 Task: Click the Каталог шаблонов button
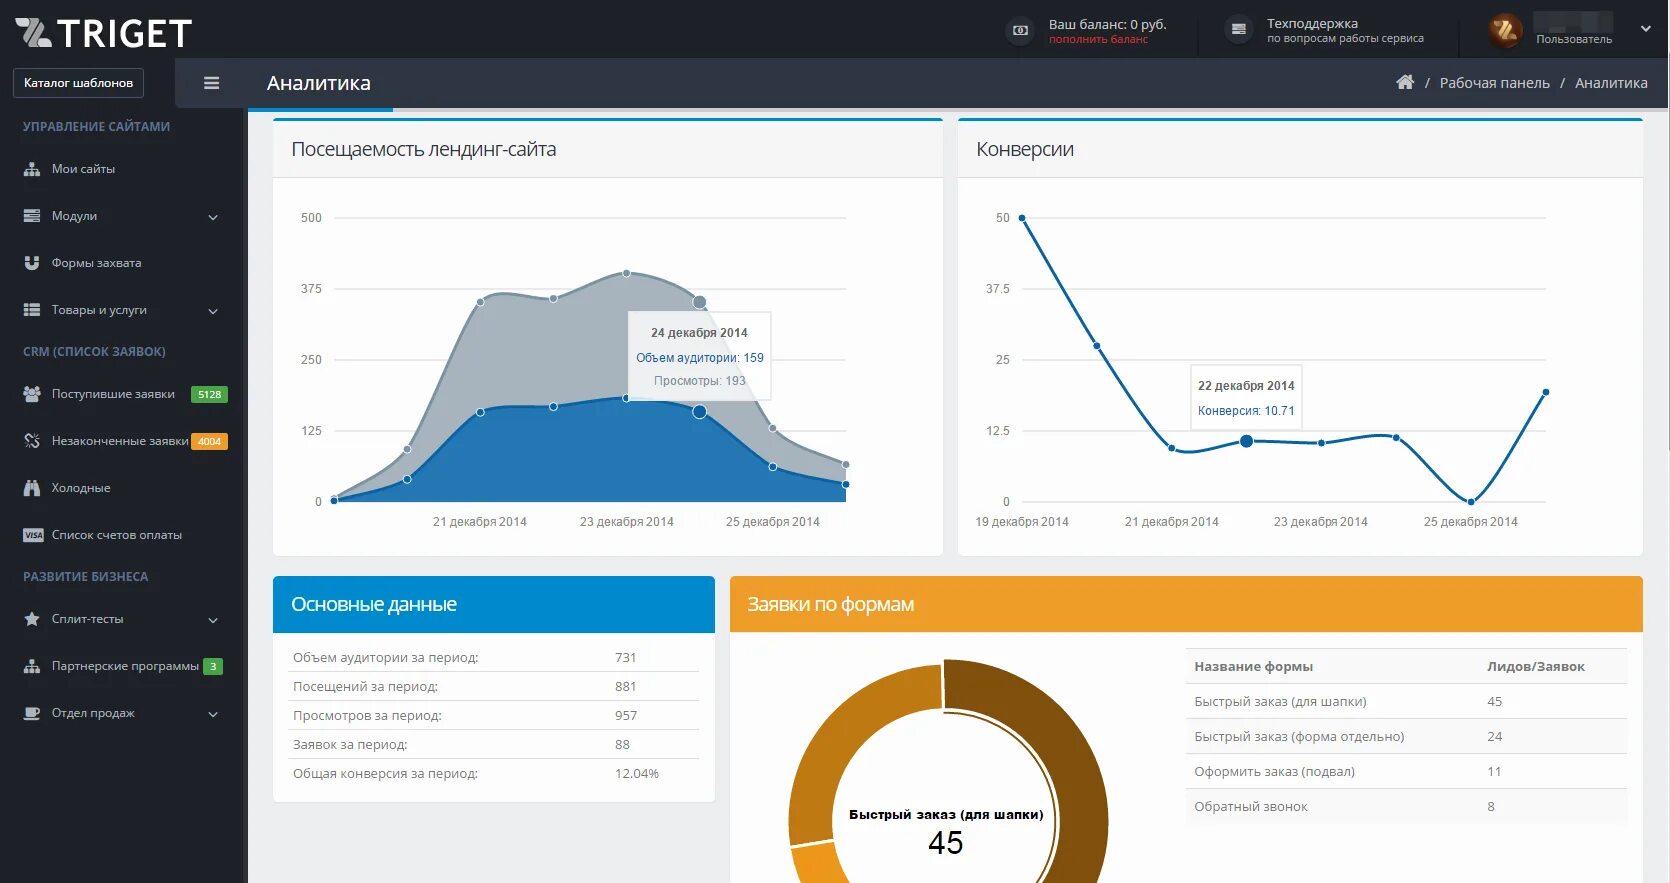click(78, 83)
